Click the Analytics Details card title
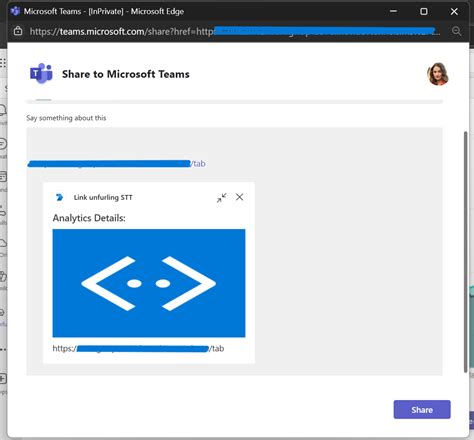Screen dimensions: 474x440 click(x=89, y=218)
